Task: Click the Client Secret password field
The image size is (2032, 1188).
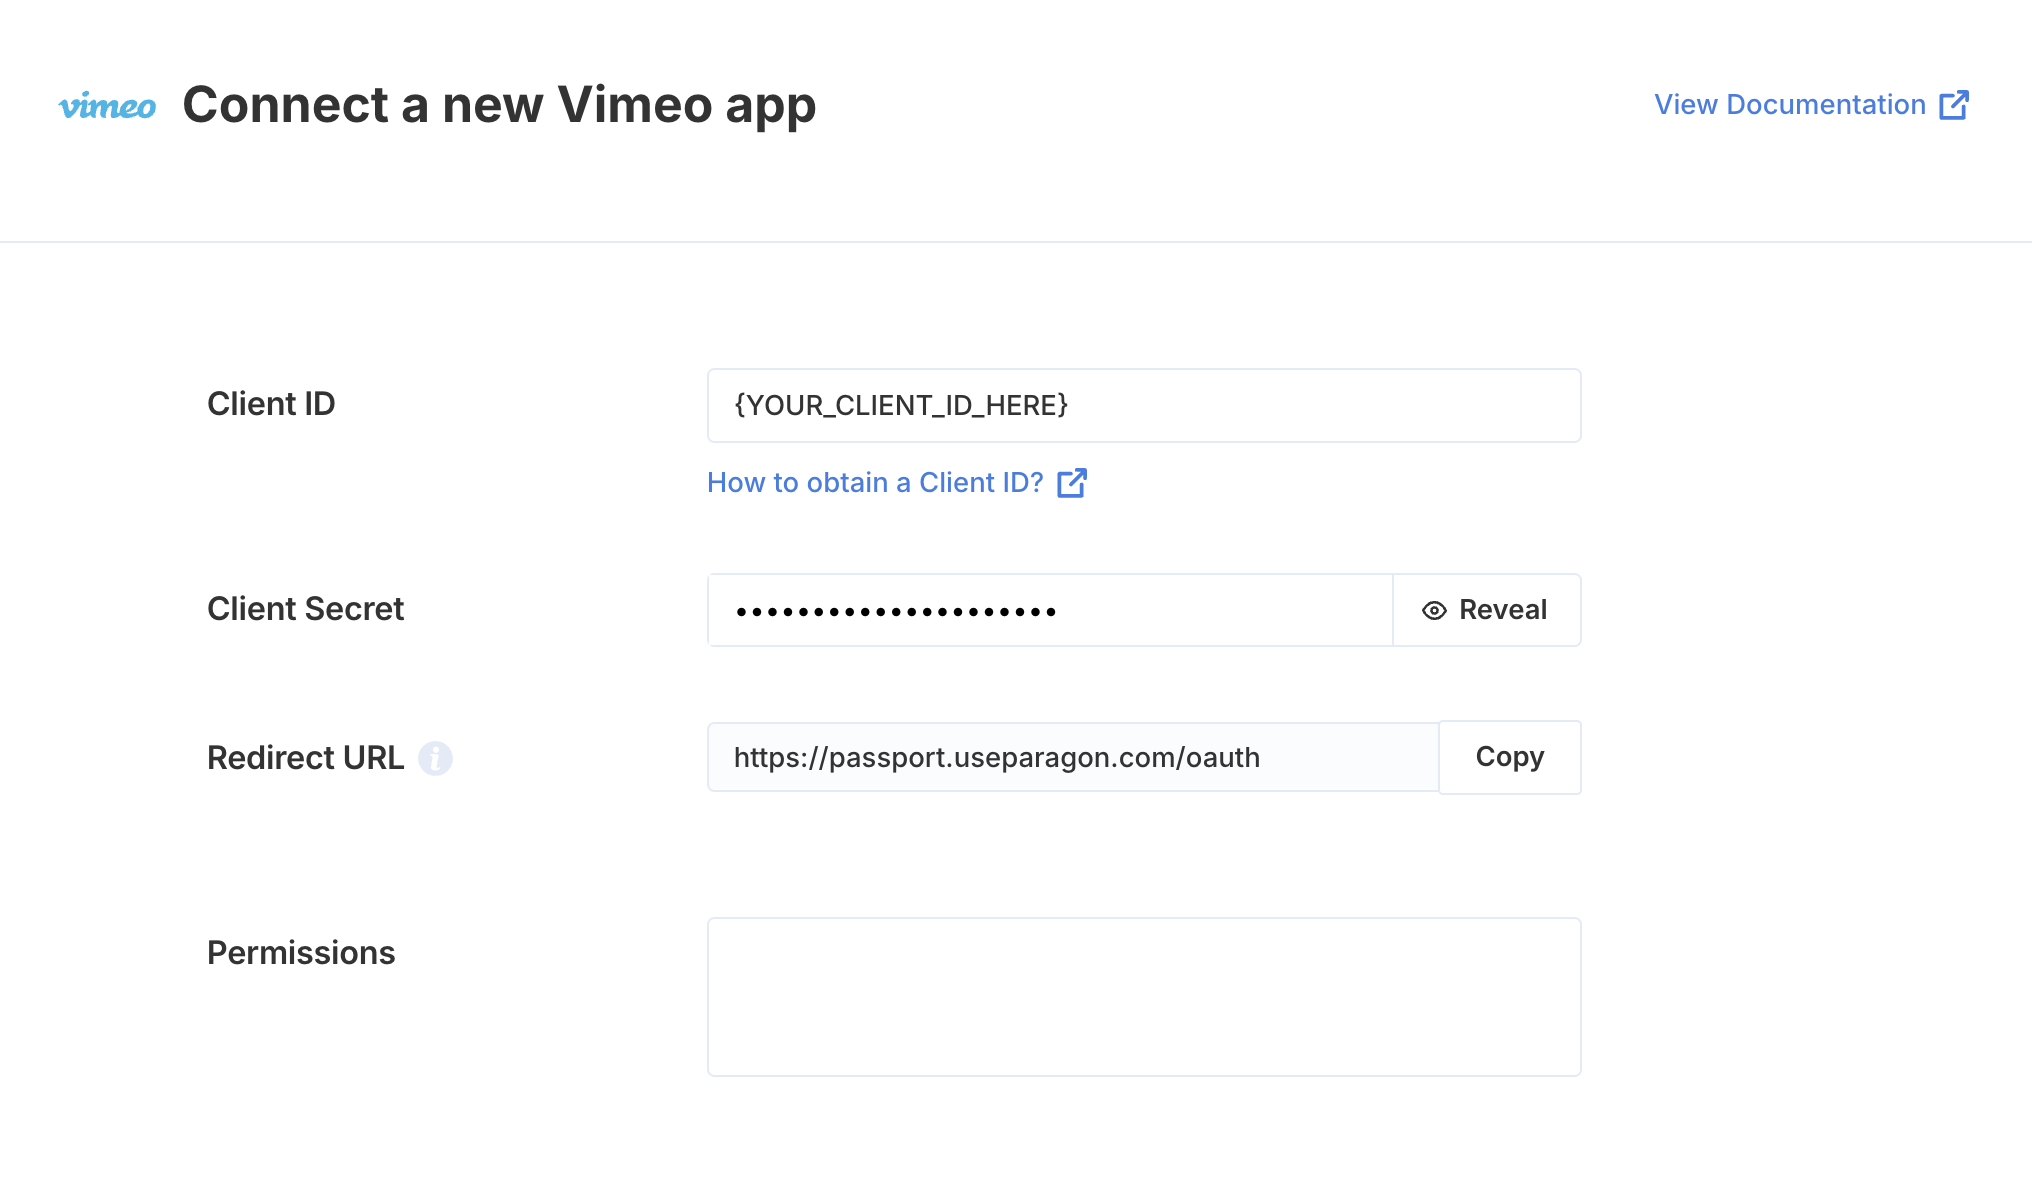Action: coord(1050,610)
